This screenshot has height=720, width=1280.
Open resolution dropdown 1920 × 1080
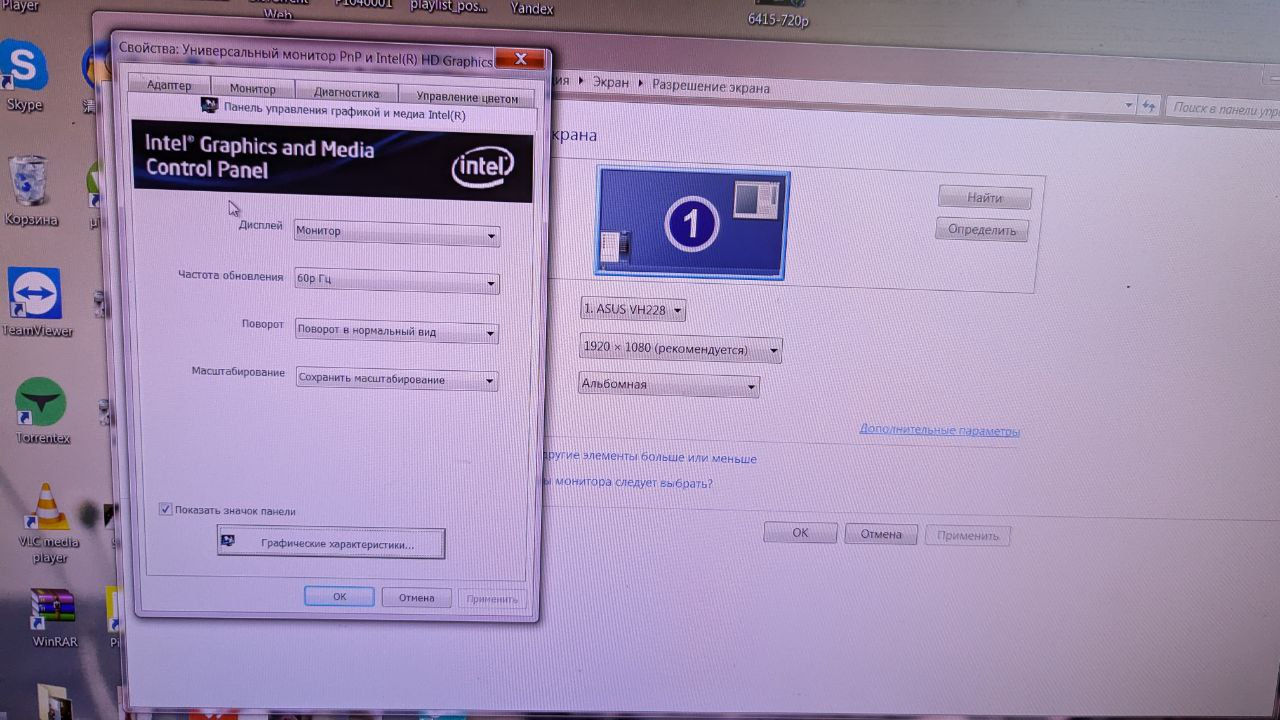tap(680, 350)
